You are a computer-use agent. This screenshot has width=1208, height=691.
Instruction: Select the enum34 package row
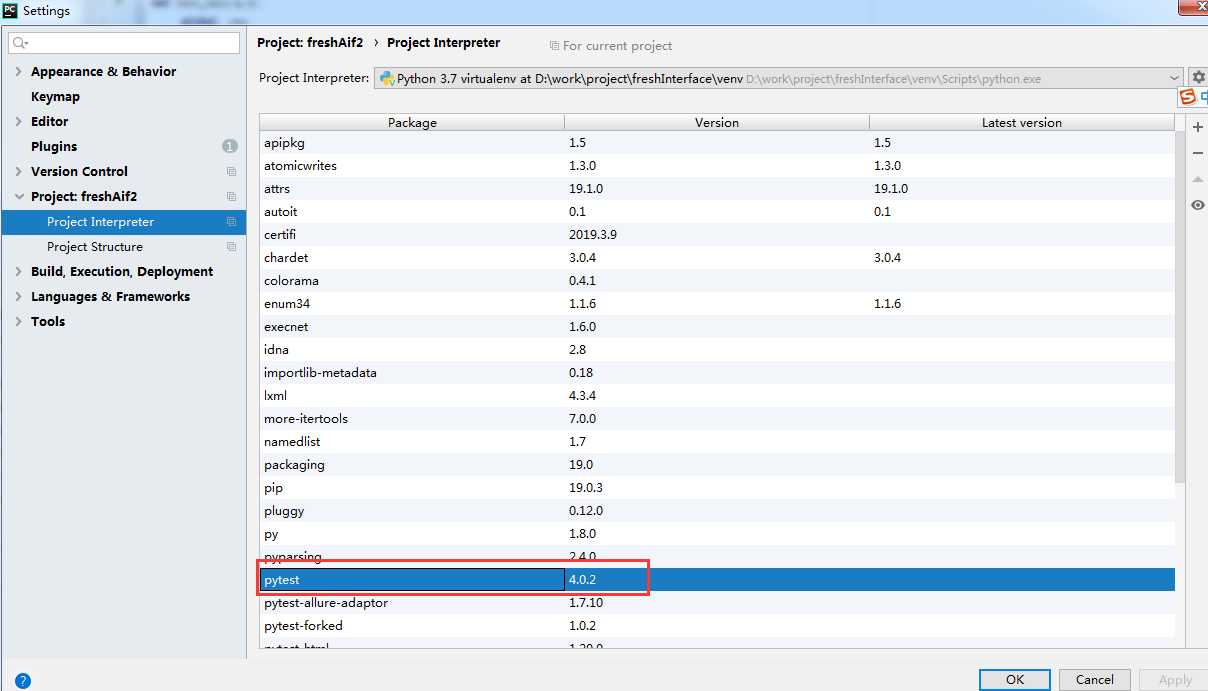point(717,304)
